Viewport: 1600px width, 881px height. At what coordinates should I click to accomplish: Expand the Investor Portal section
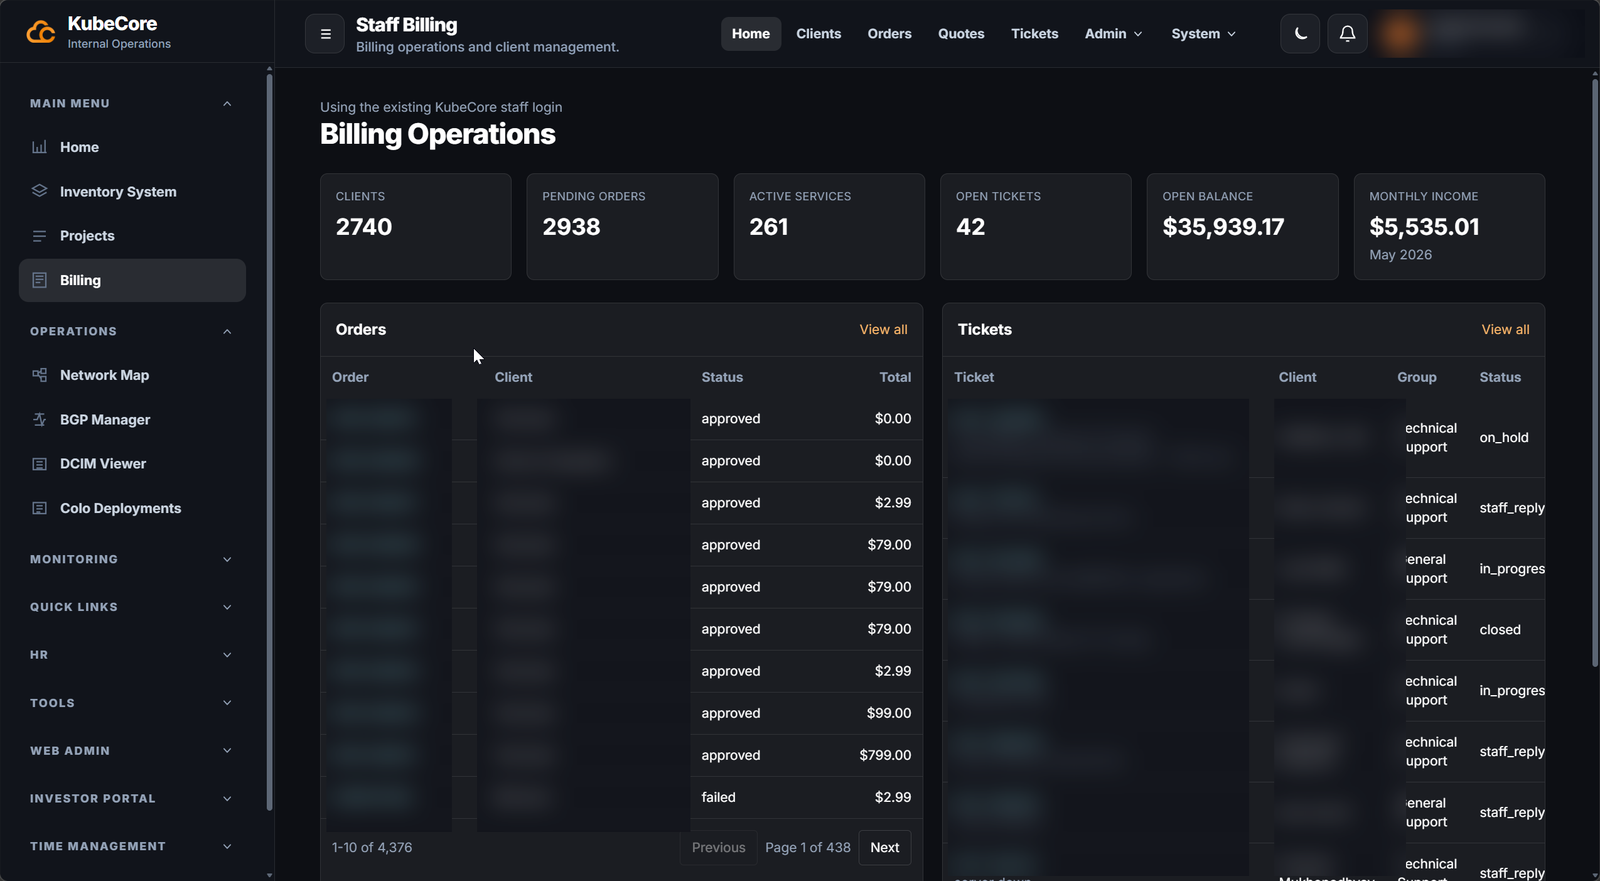(x=227, y=799)
